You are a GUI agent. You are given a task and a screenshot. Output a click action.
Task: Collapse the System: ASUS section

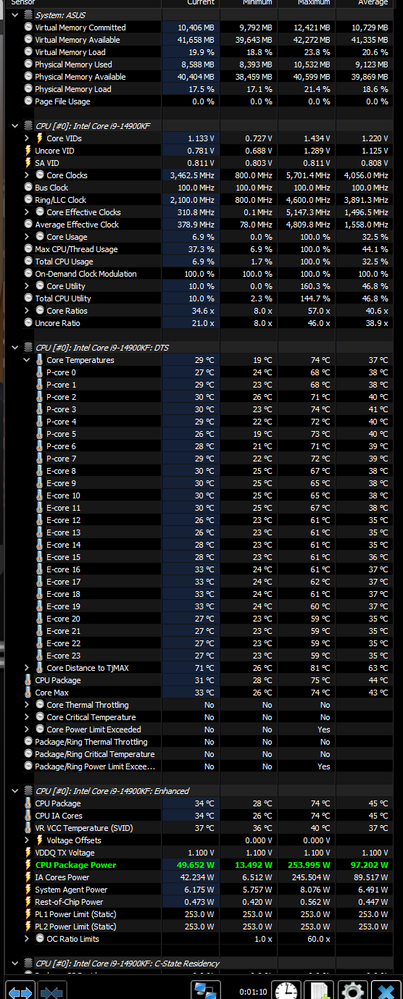point(15,14)
